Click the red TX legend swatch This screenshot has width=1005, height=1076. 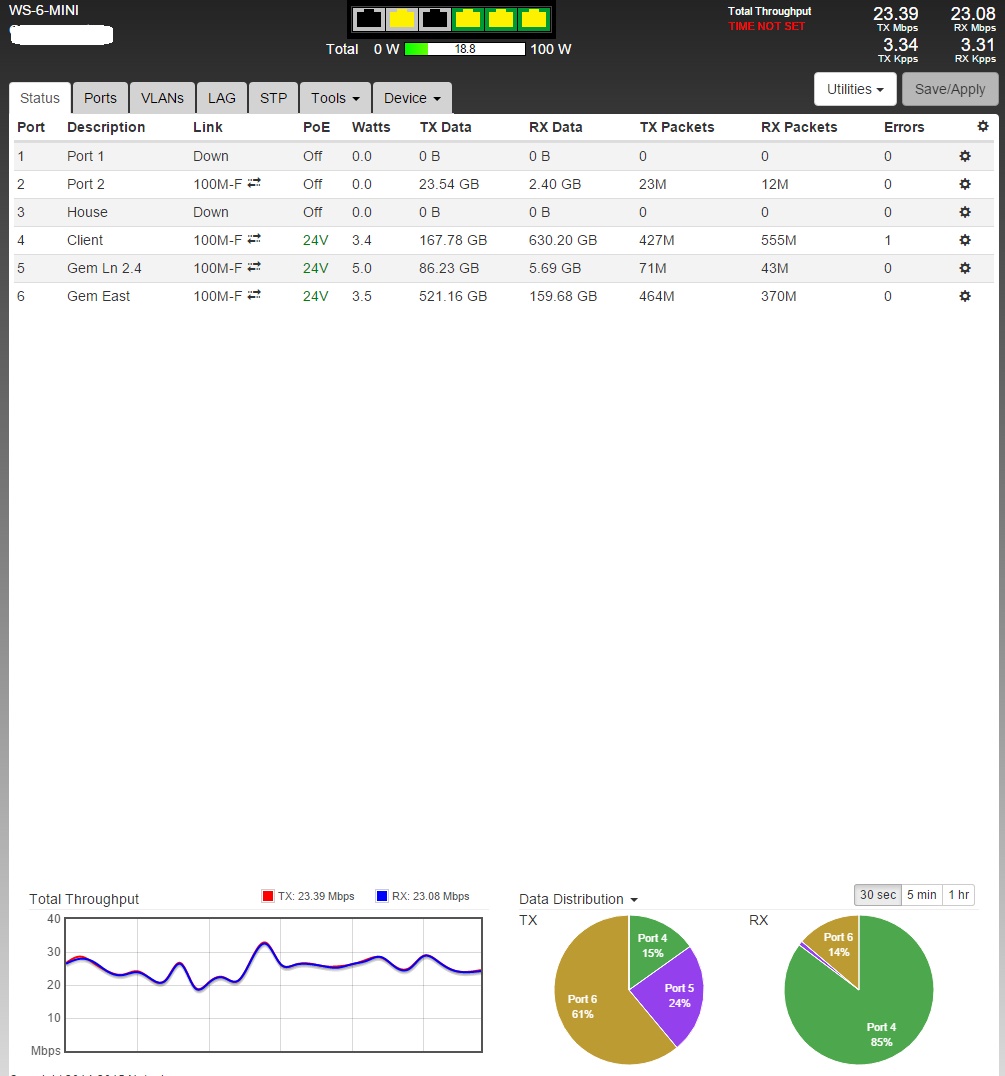(x=267, y=896)
